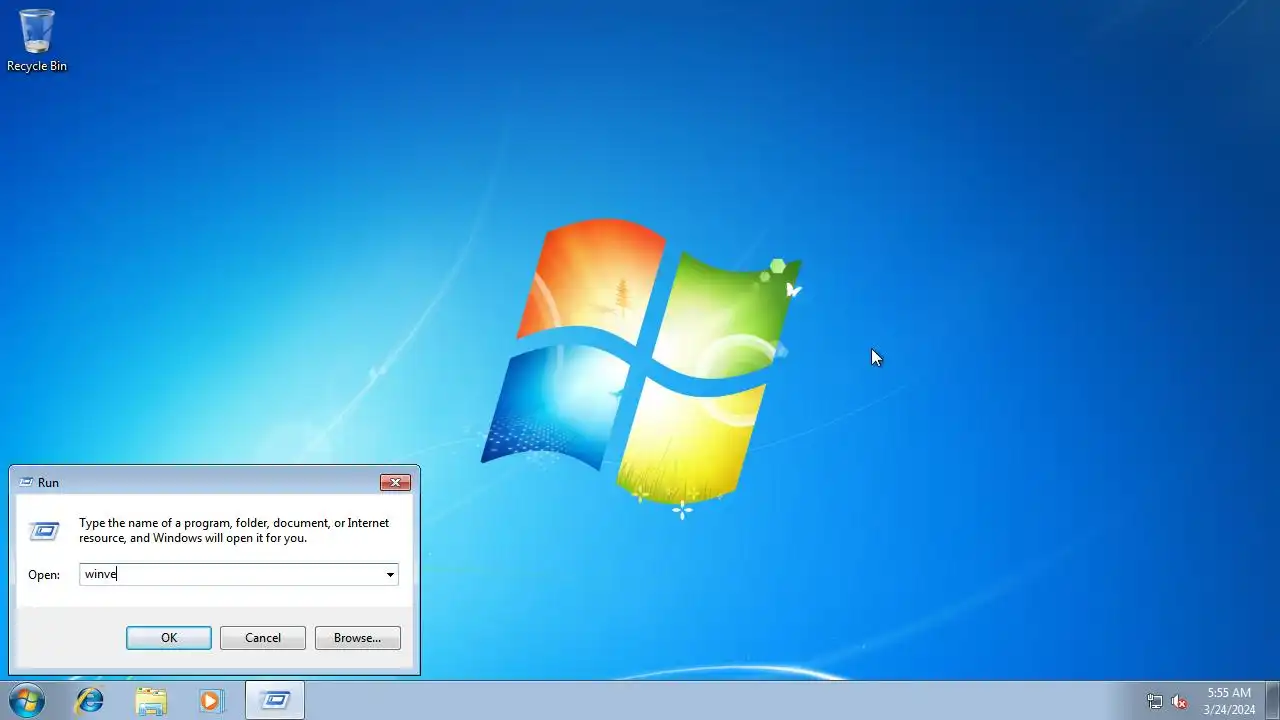
Task: Click the "Open:" label
Action: click(x=44, y=575)
